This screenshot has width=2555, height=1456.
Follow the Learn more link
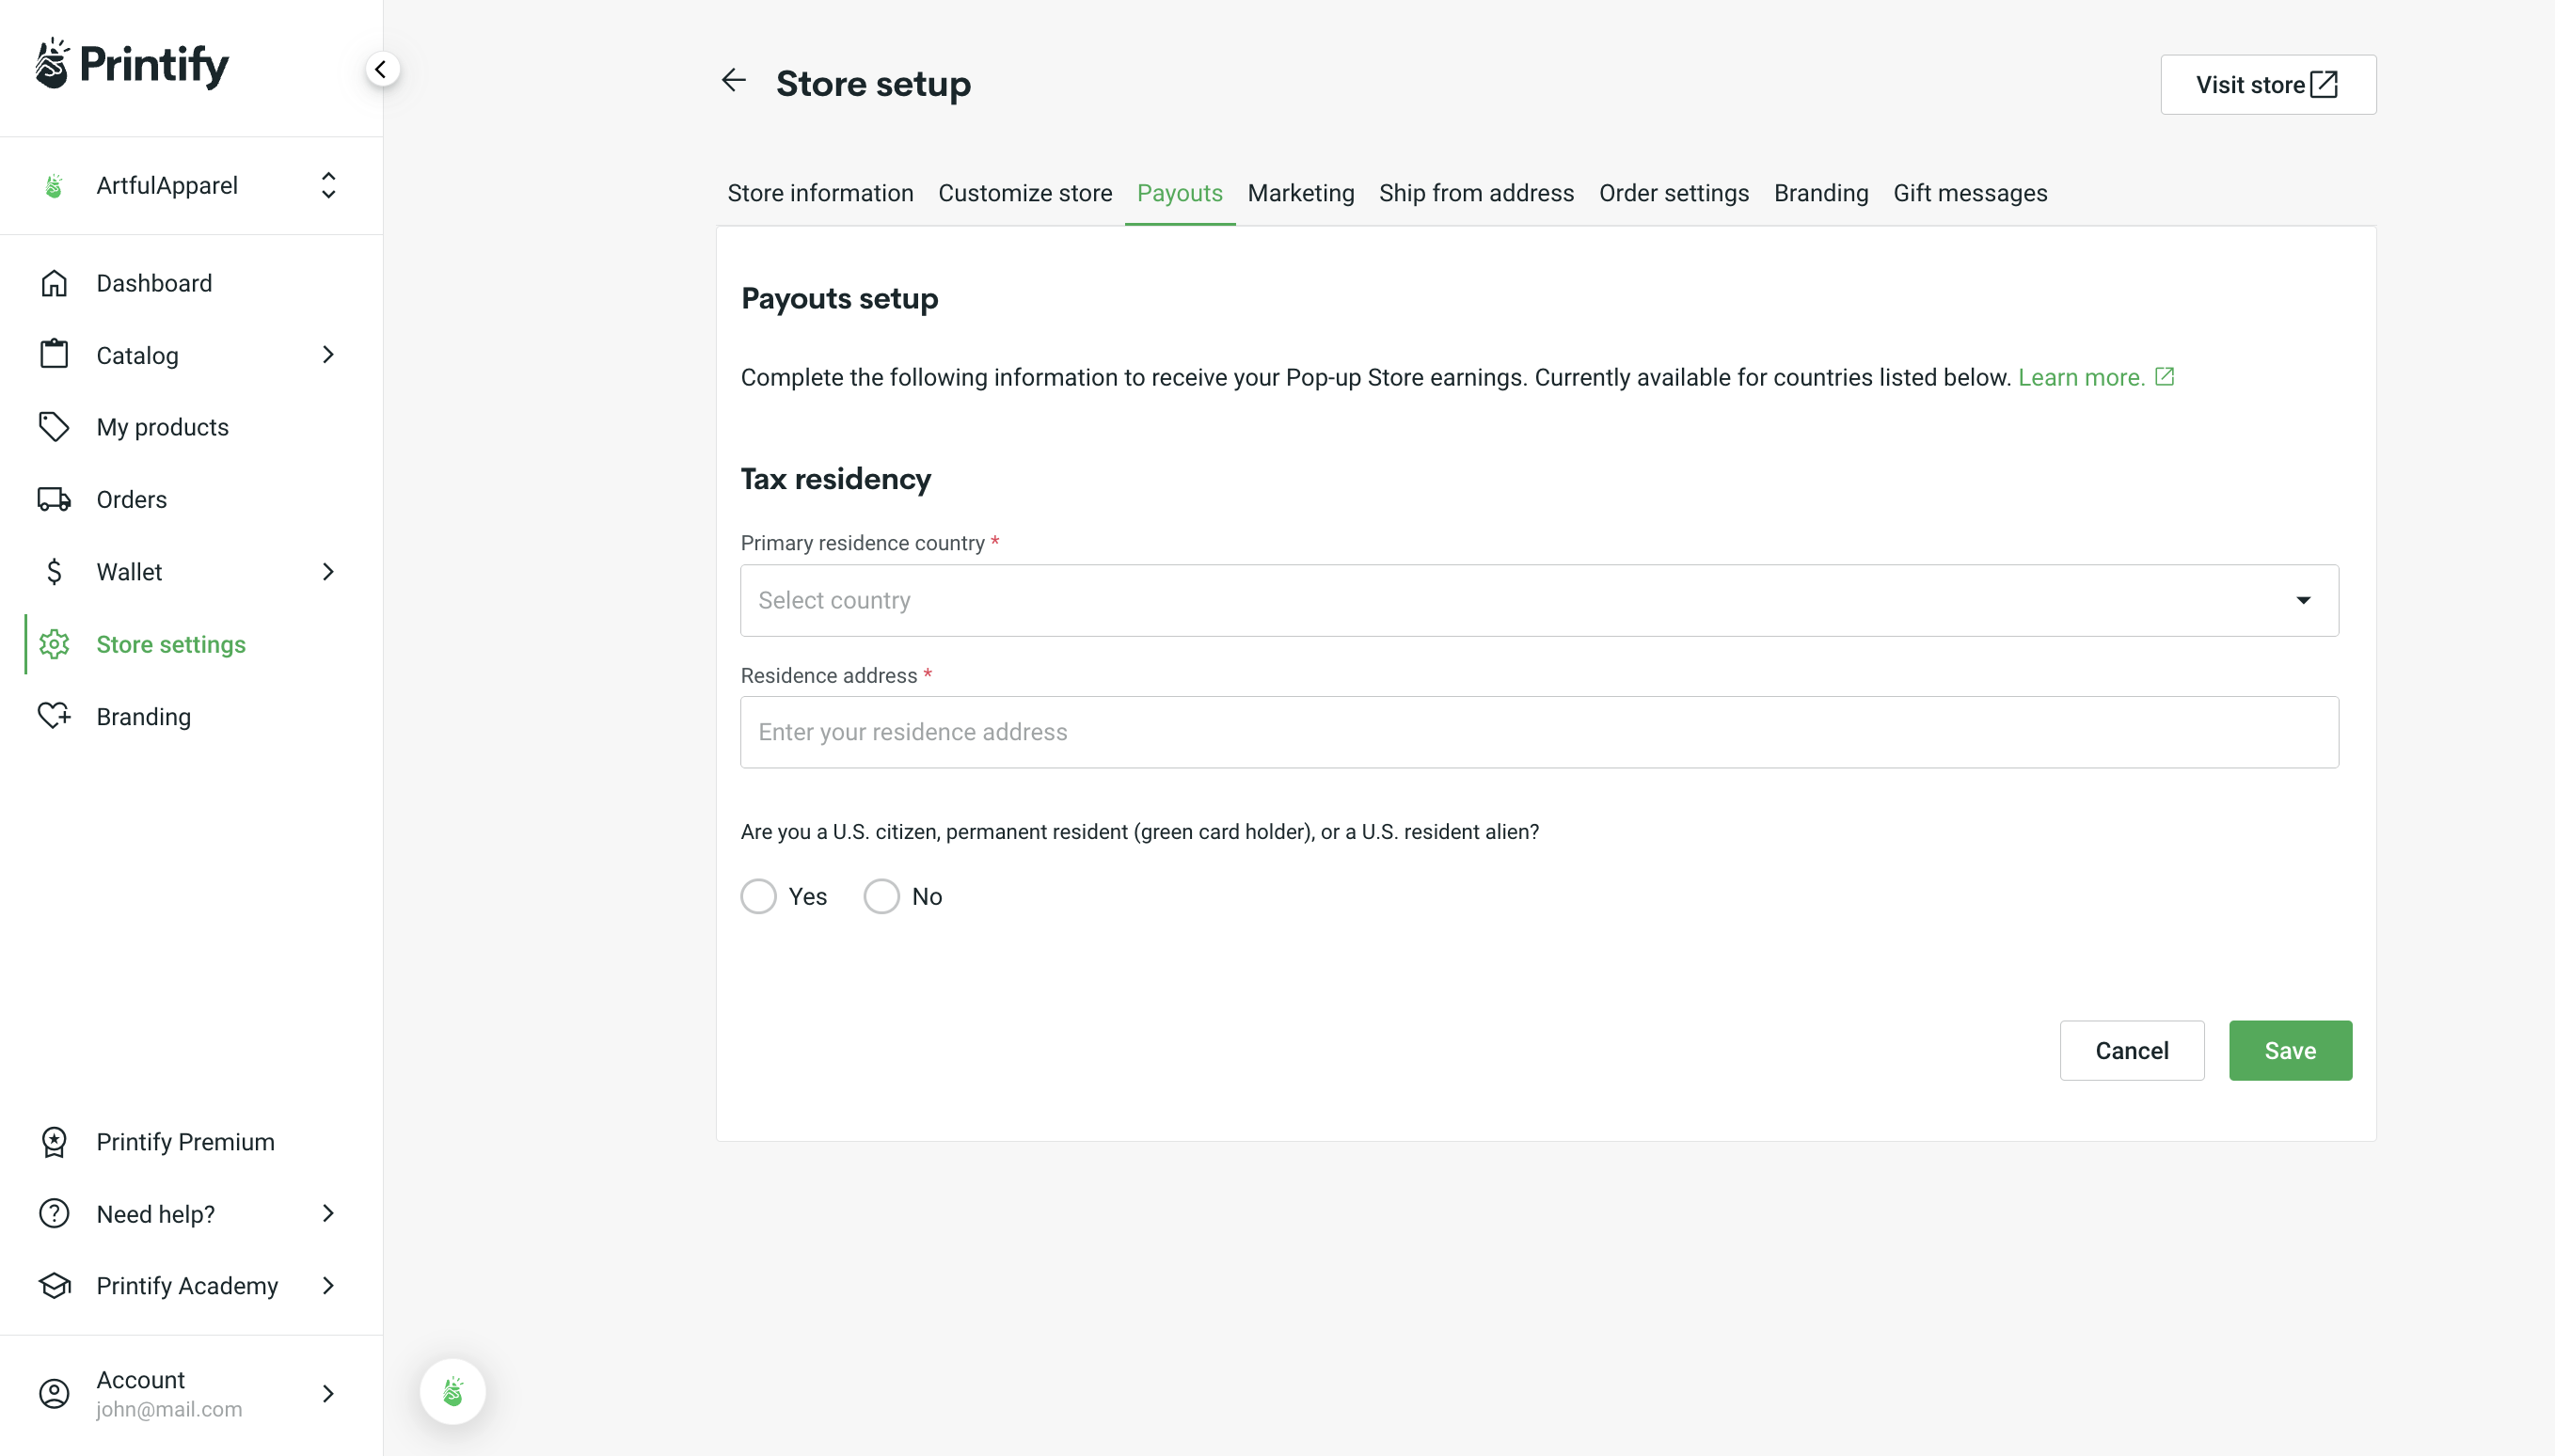tap(2082, 377)
